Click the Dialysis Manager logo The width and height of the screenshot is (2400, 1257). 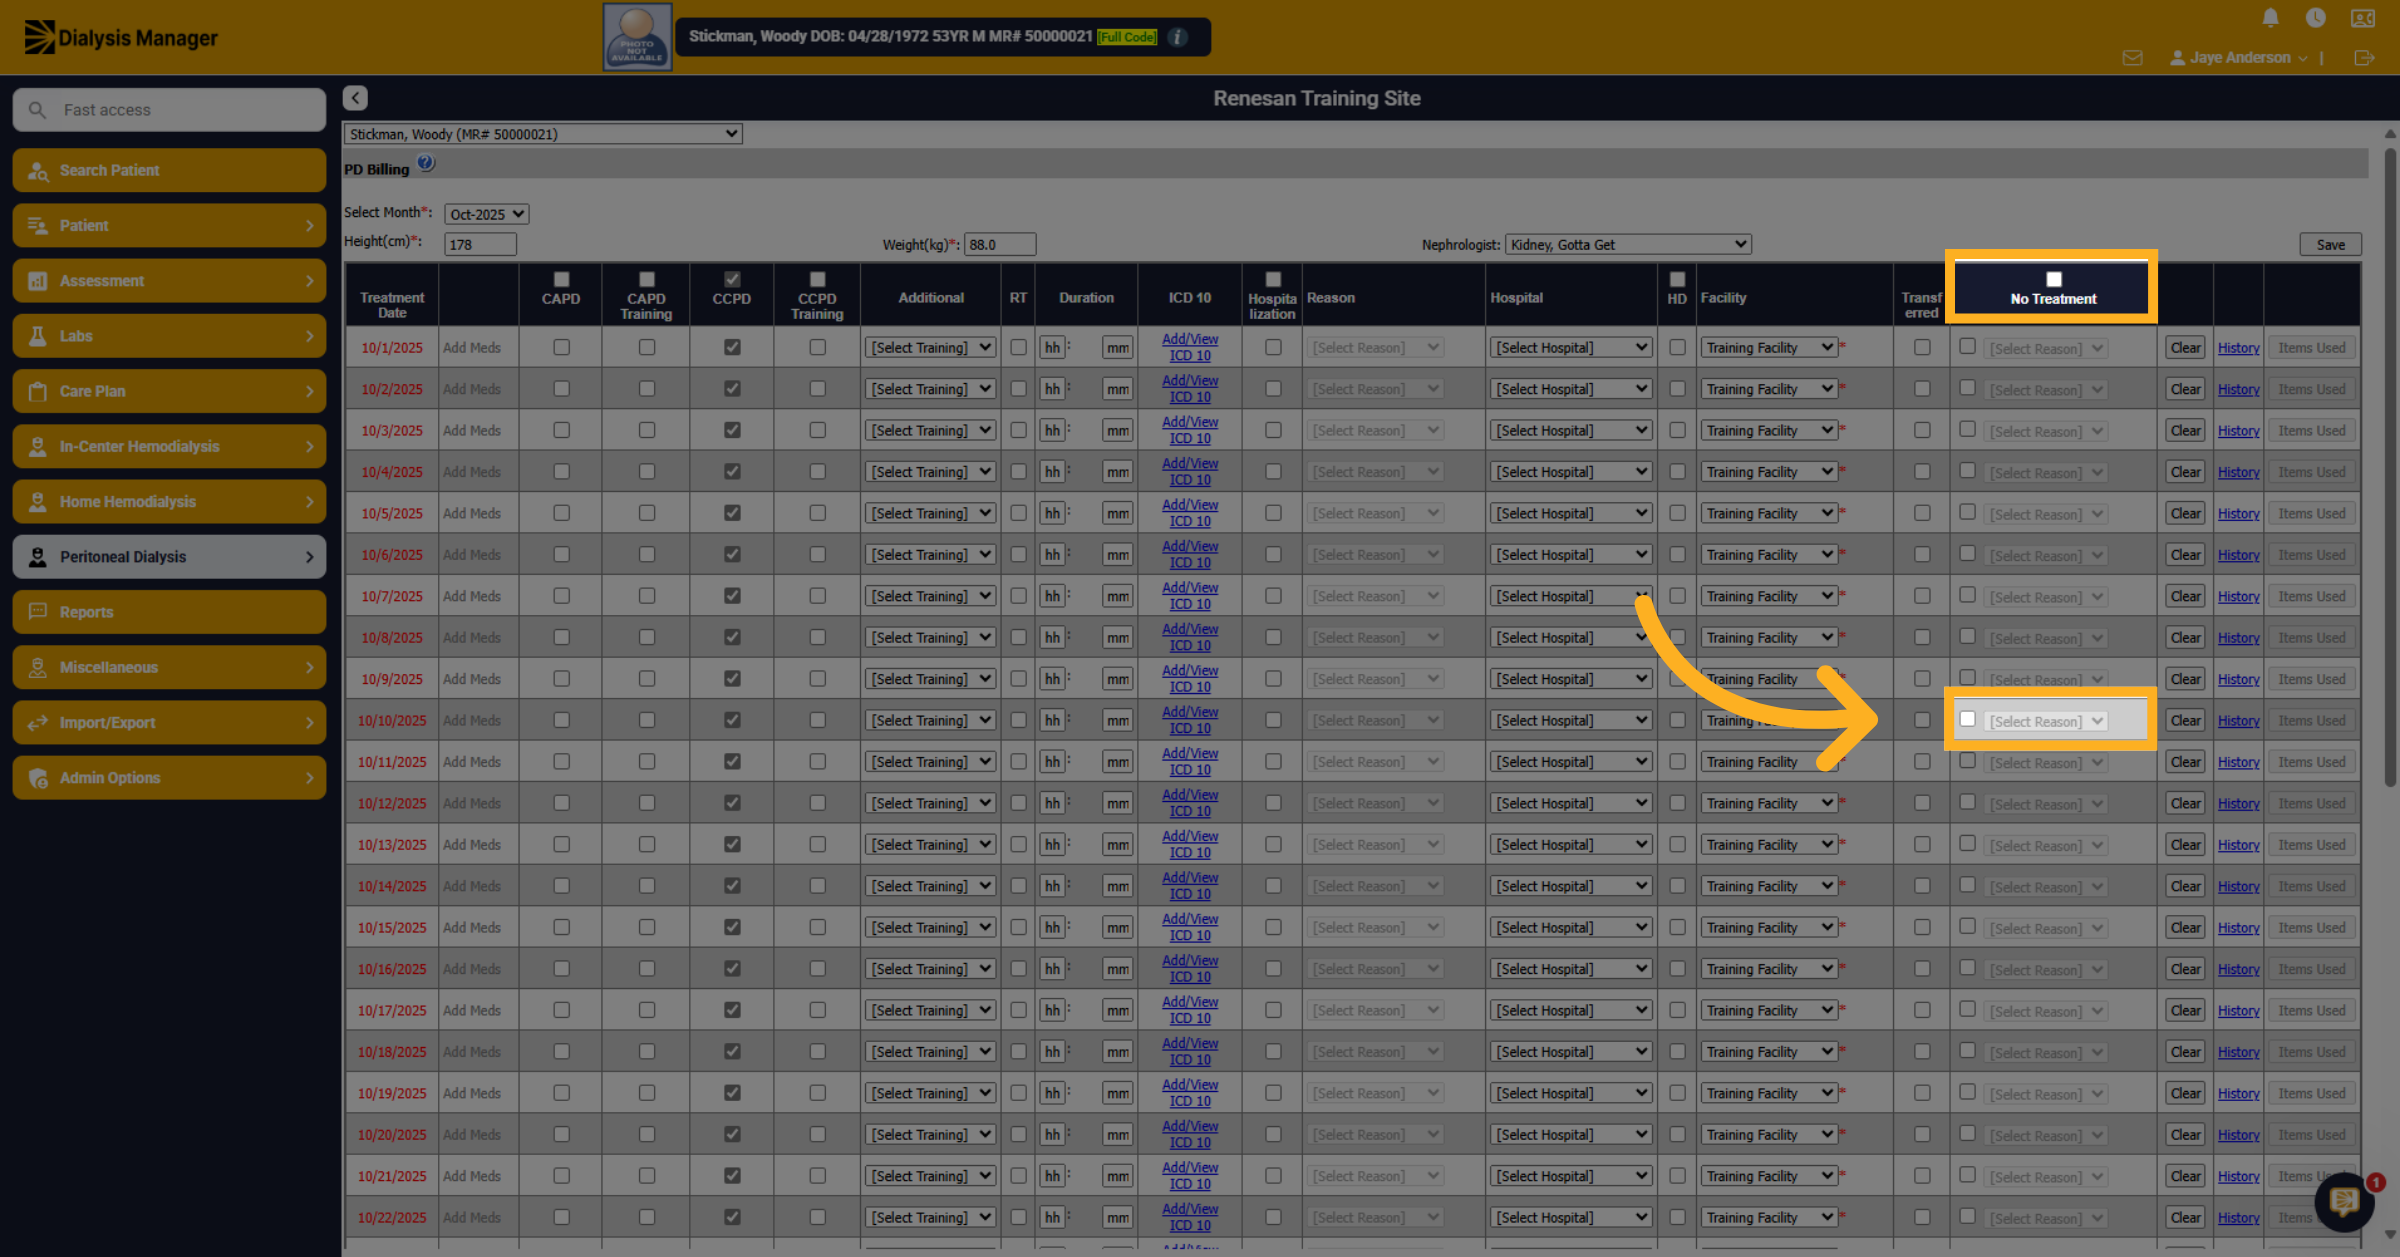tap(121, 37)
